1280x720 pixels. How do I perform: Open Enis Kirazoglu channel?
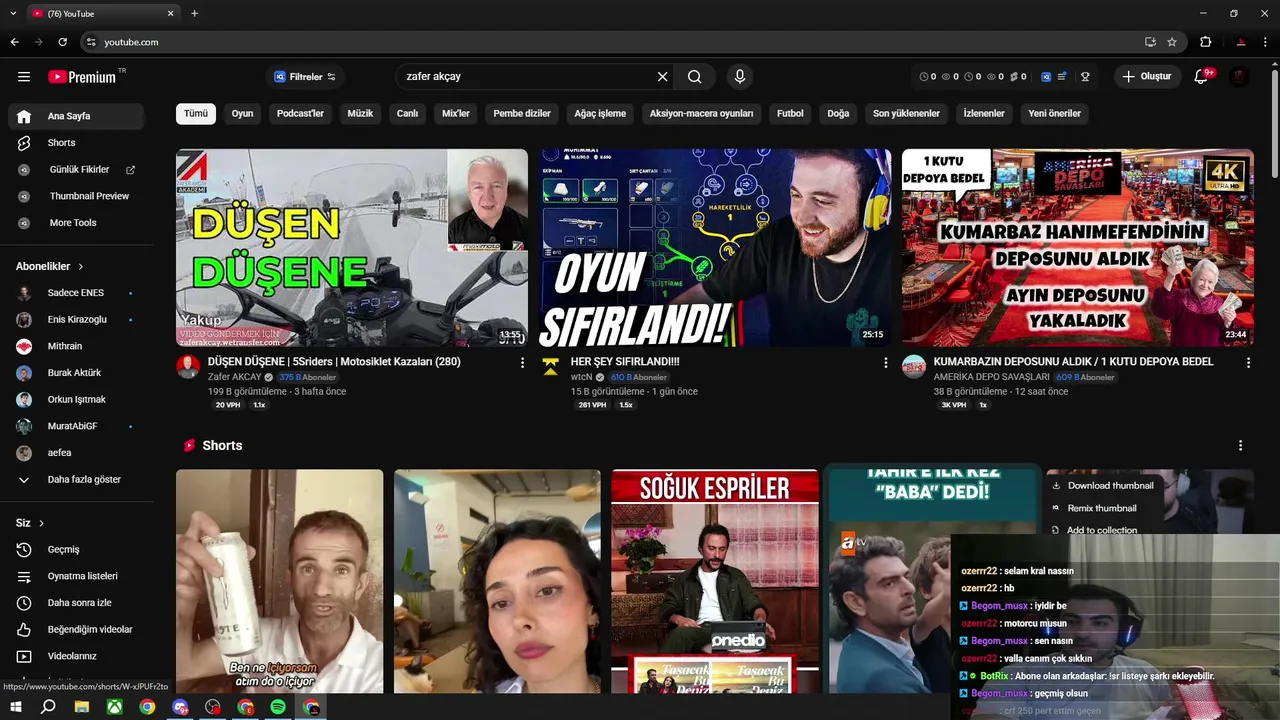[x=76, y=320]
